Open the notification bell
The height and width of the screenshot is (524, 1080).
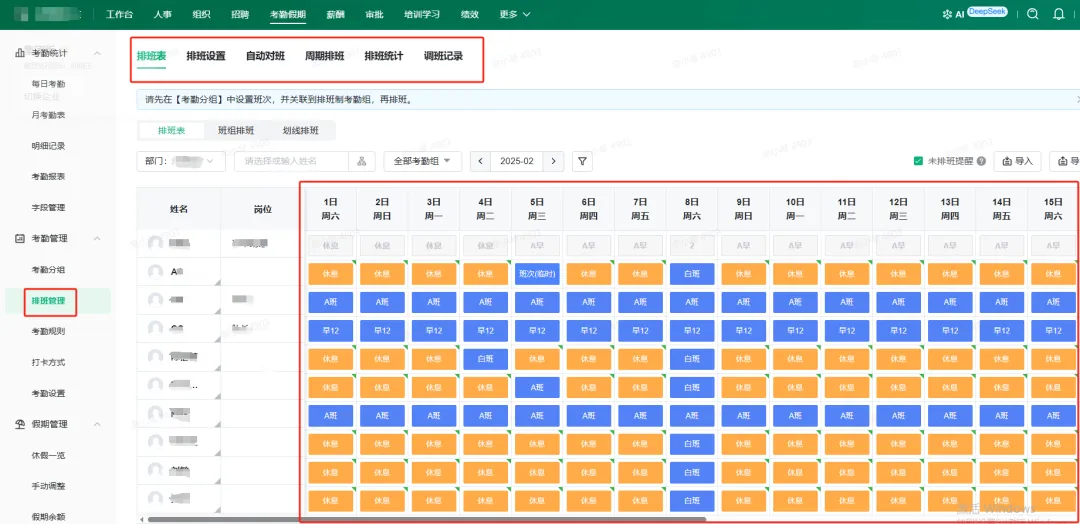coord(1059,14)
